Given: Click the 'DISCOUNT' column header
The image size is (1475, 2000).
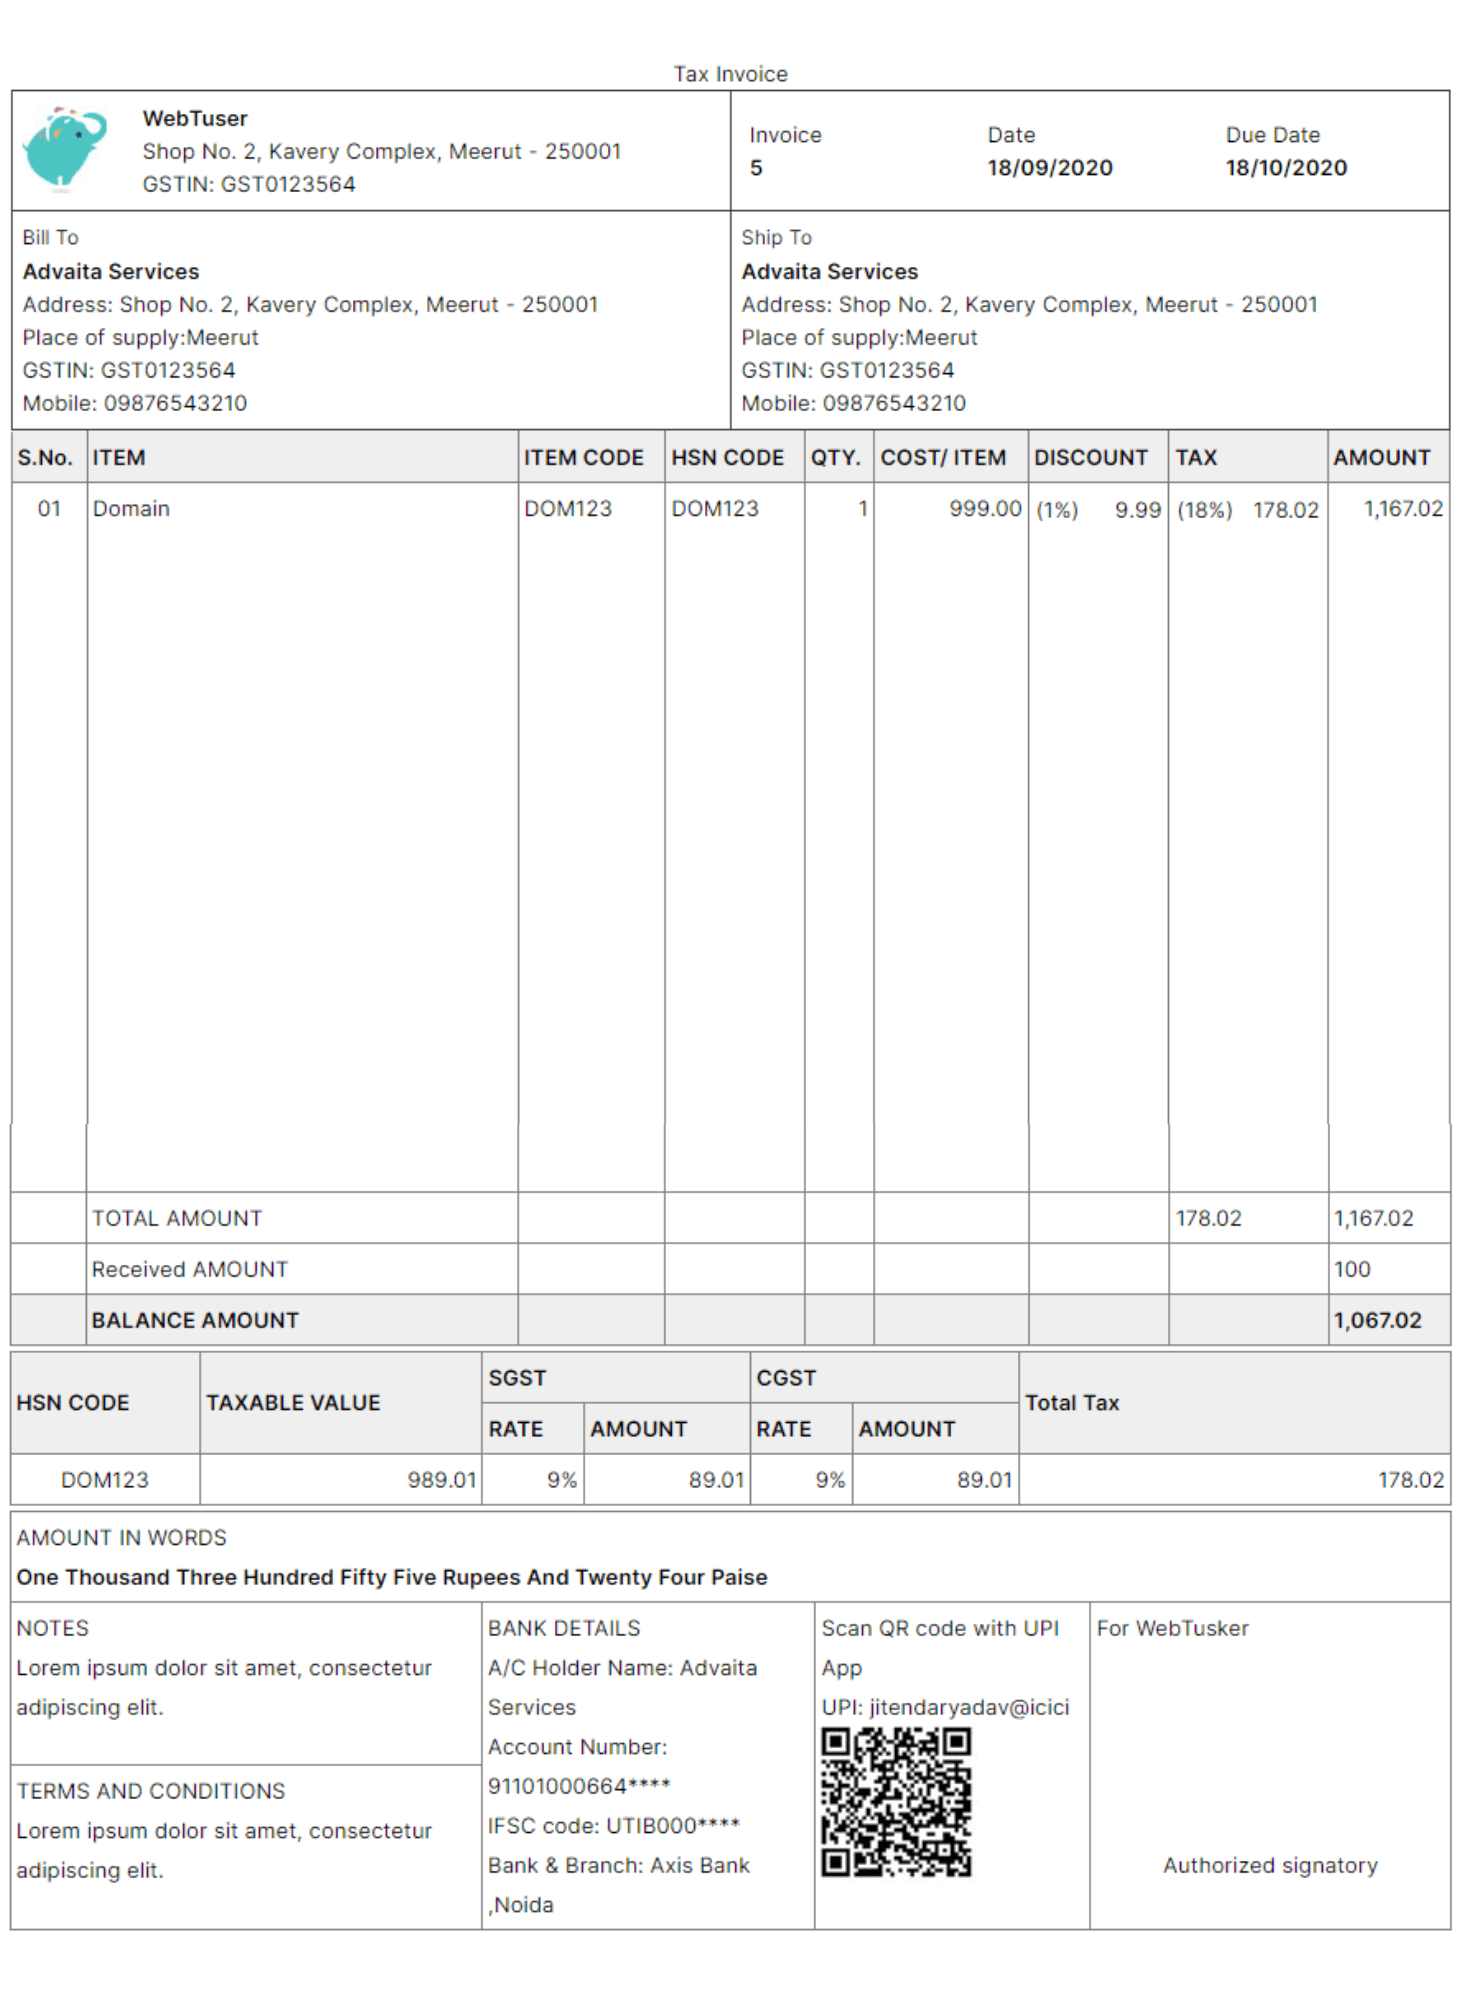Looking at the screenshot, I should coord(1091,458).
